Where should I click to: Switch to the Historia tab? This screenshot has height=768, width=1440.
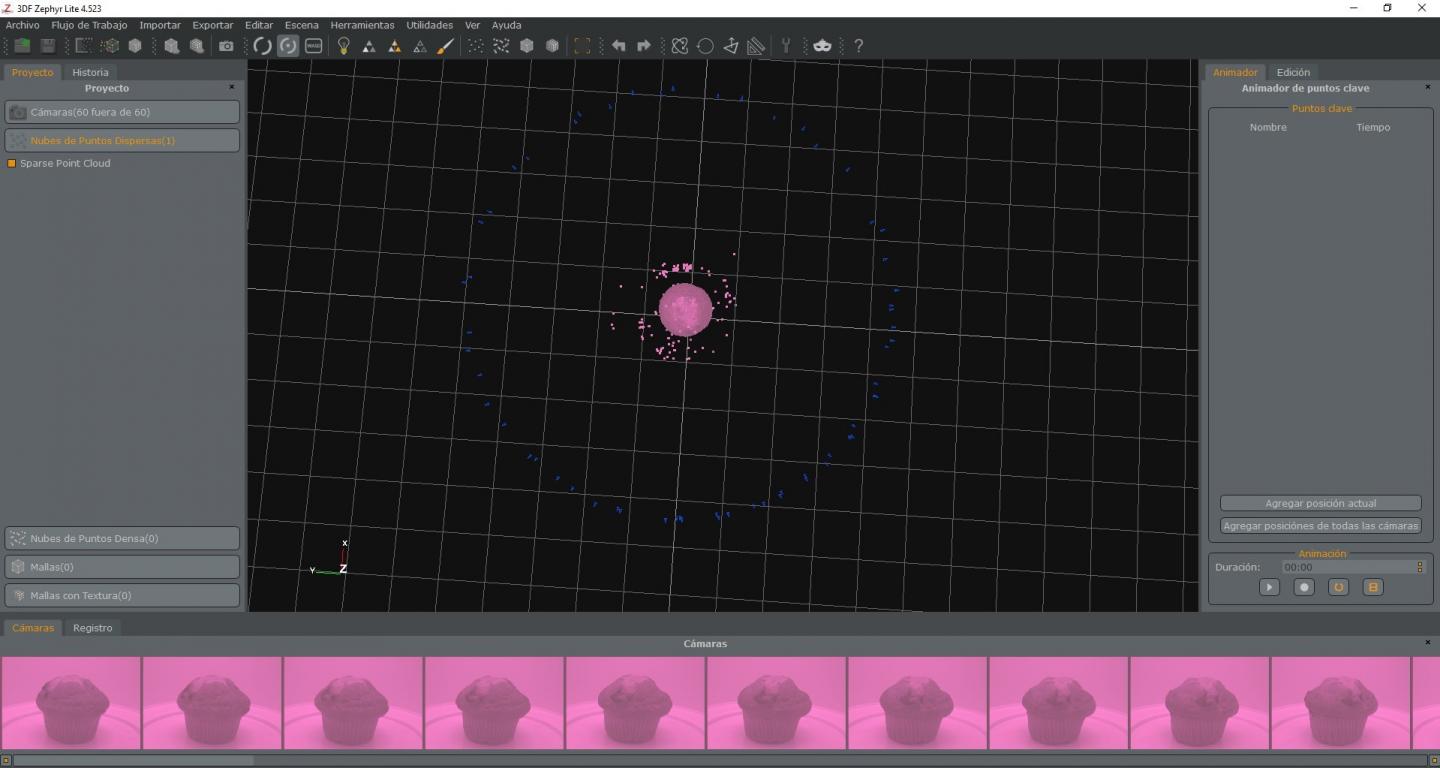click(x=90, y=72)
